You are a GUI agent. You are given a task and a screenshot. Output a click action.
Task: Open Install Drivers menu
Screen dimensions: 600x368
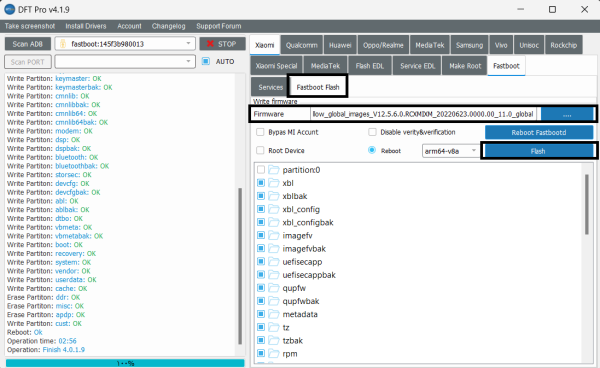pos(86,26)
